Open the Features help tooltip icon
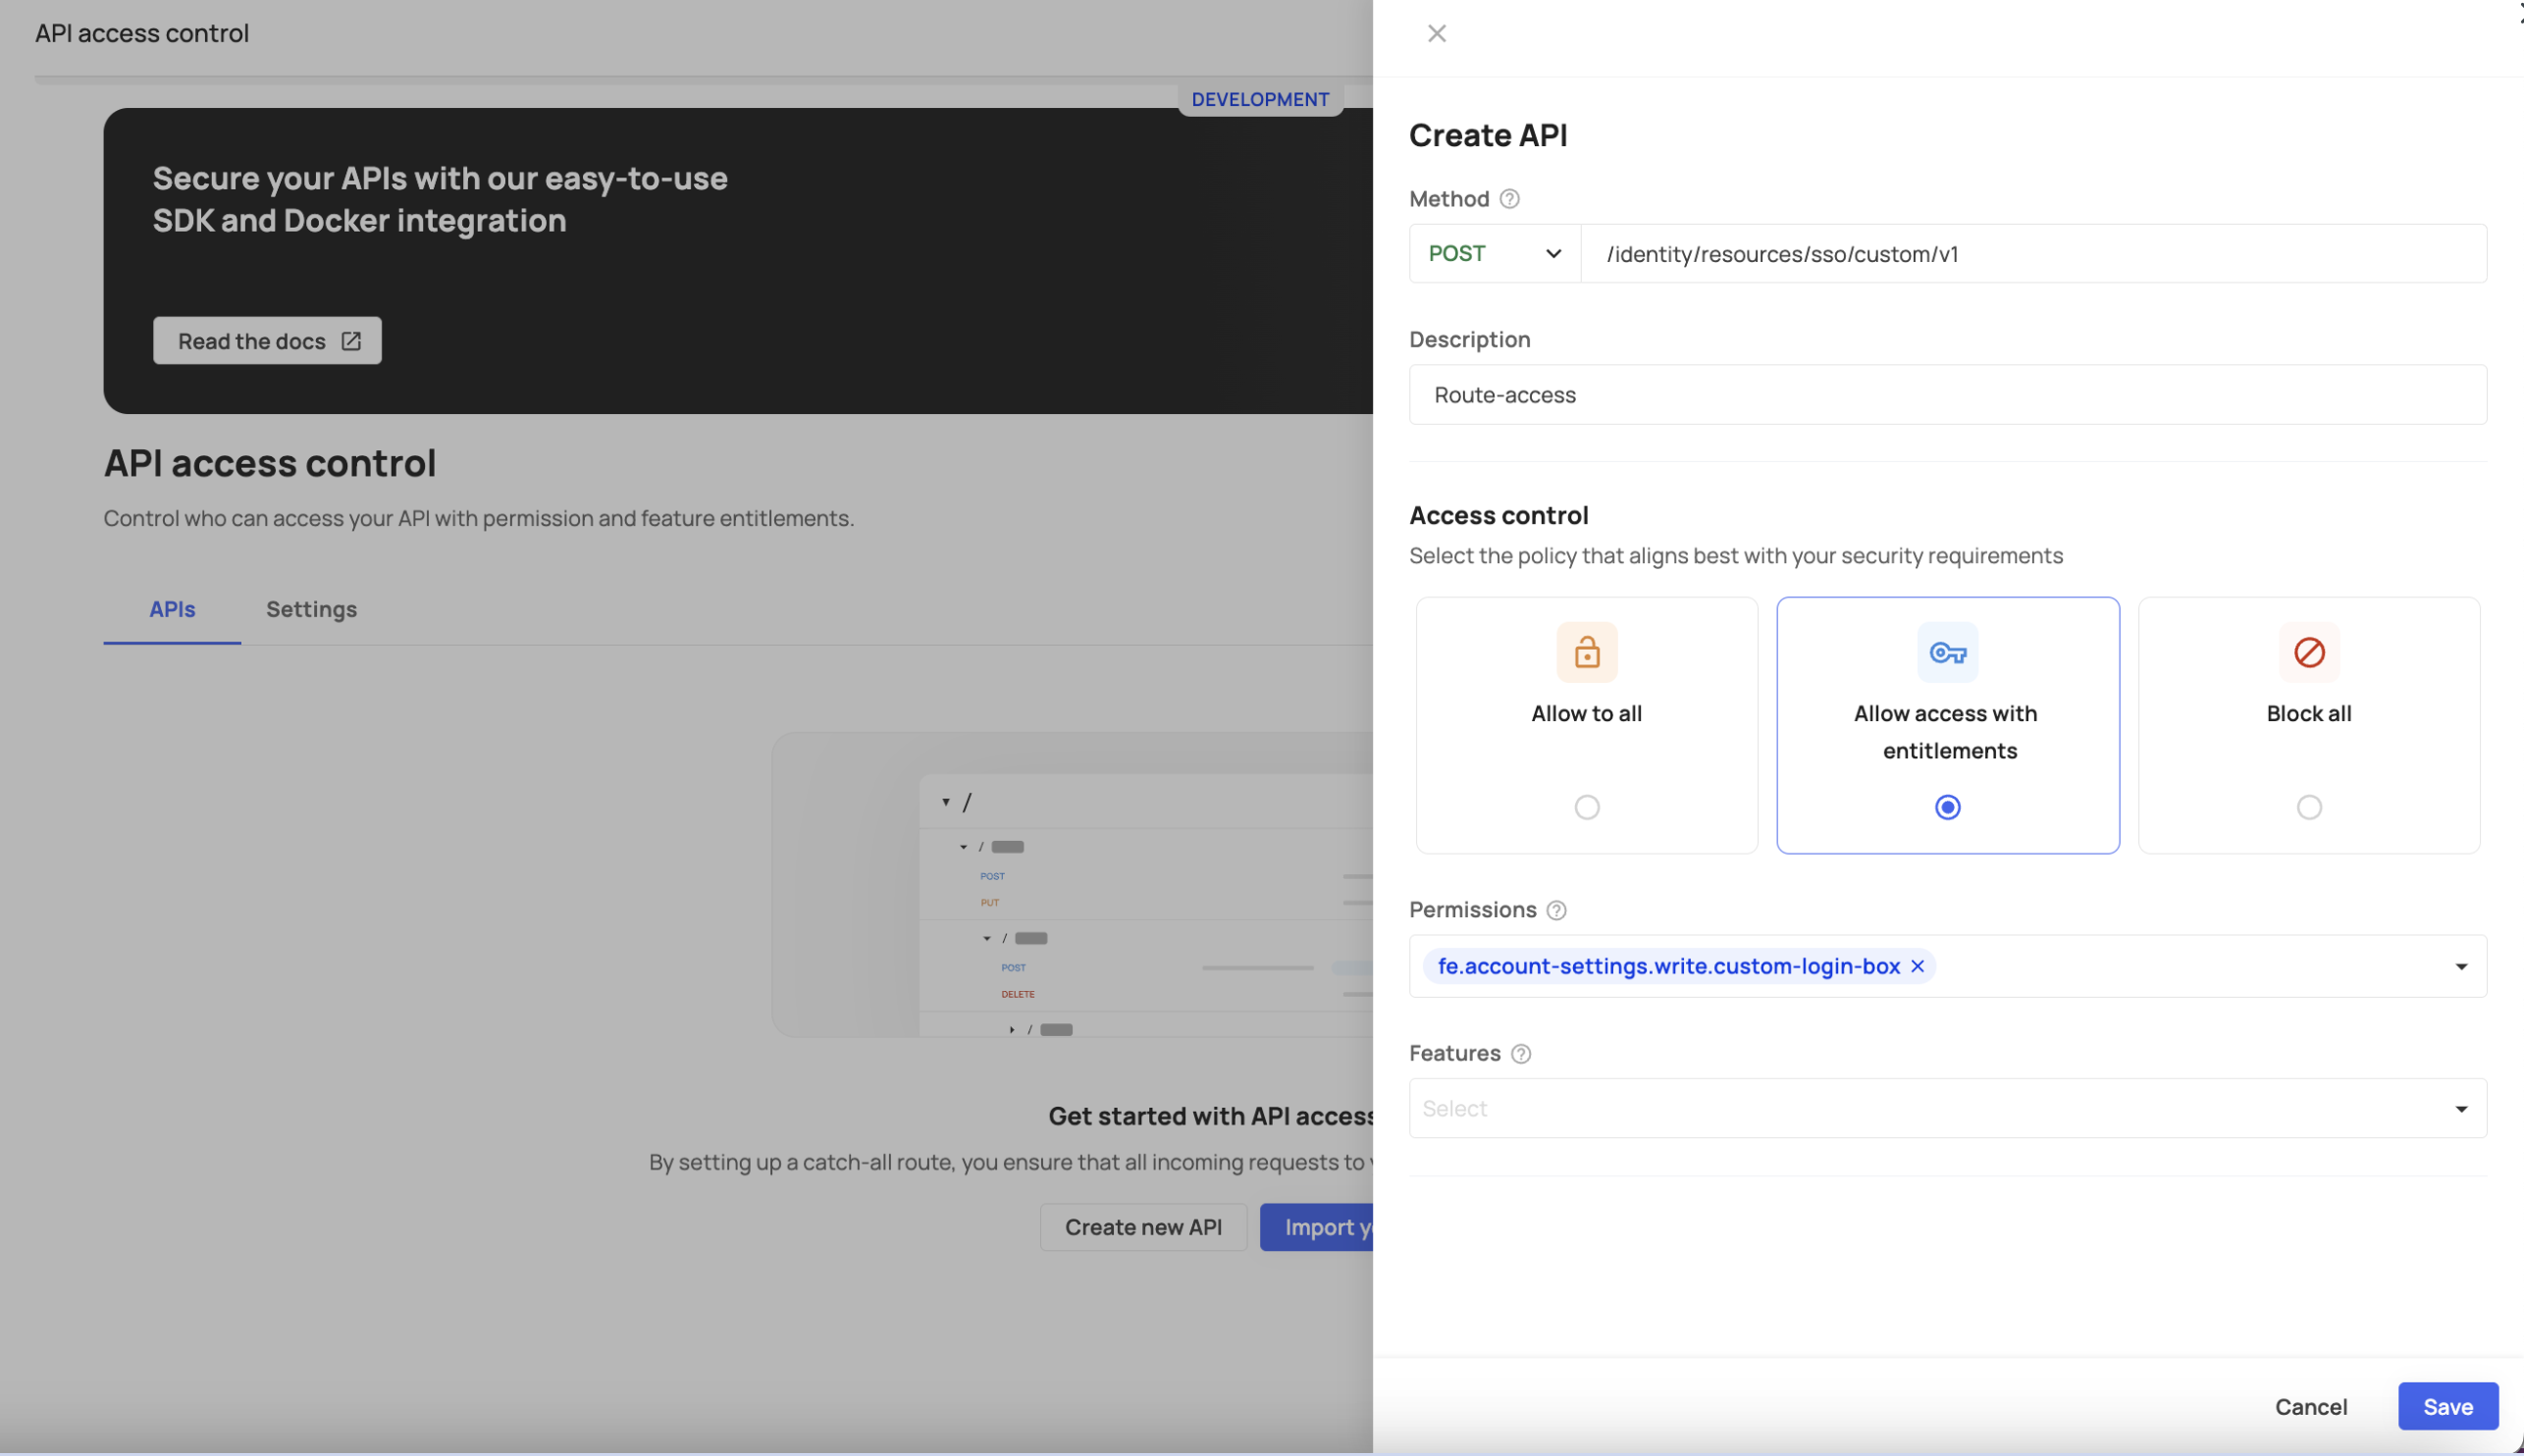The width and height of the screenshot is (2524, 1456). pos(1520,1053)
